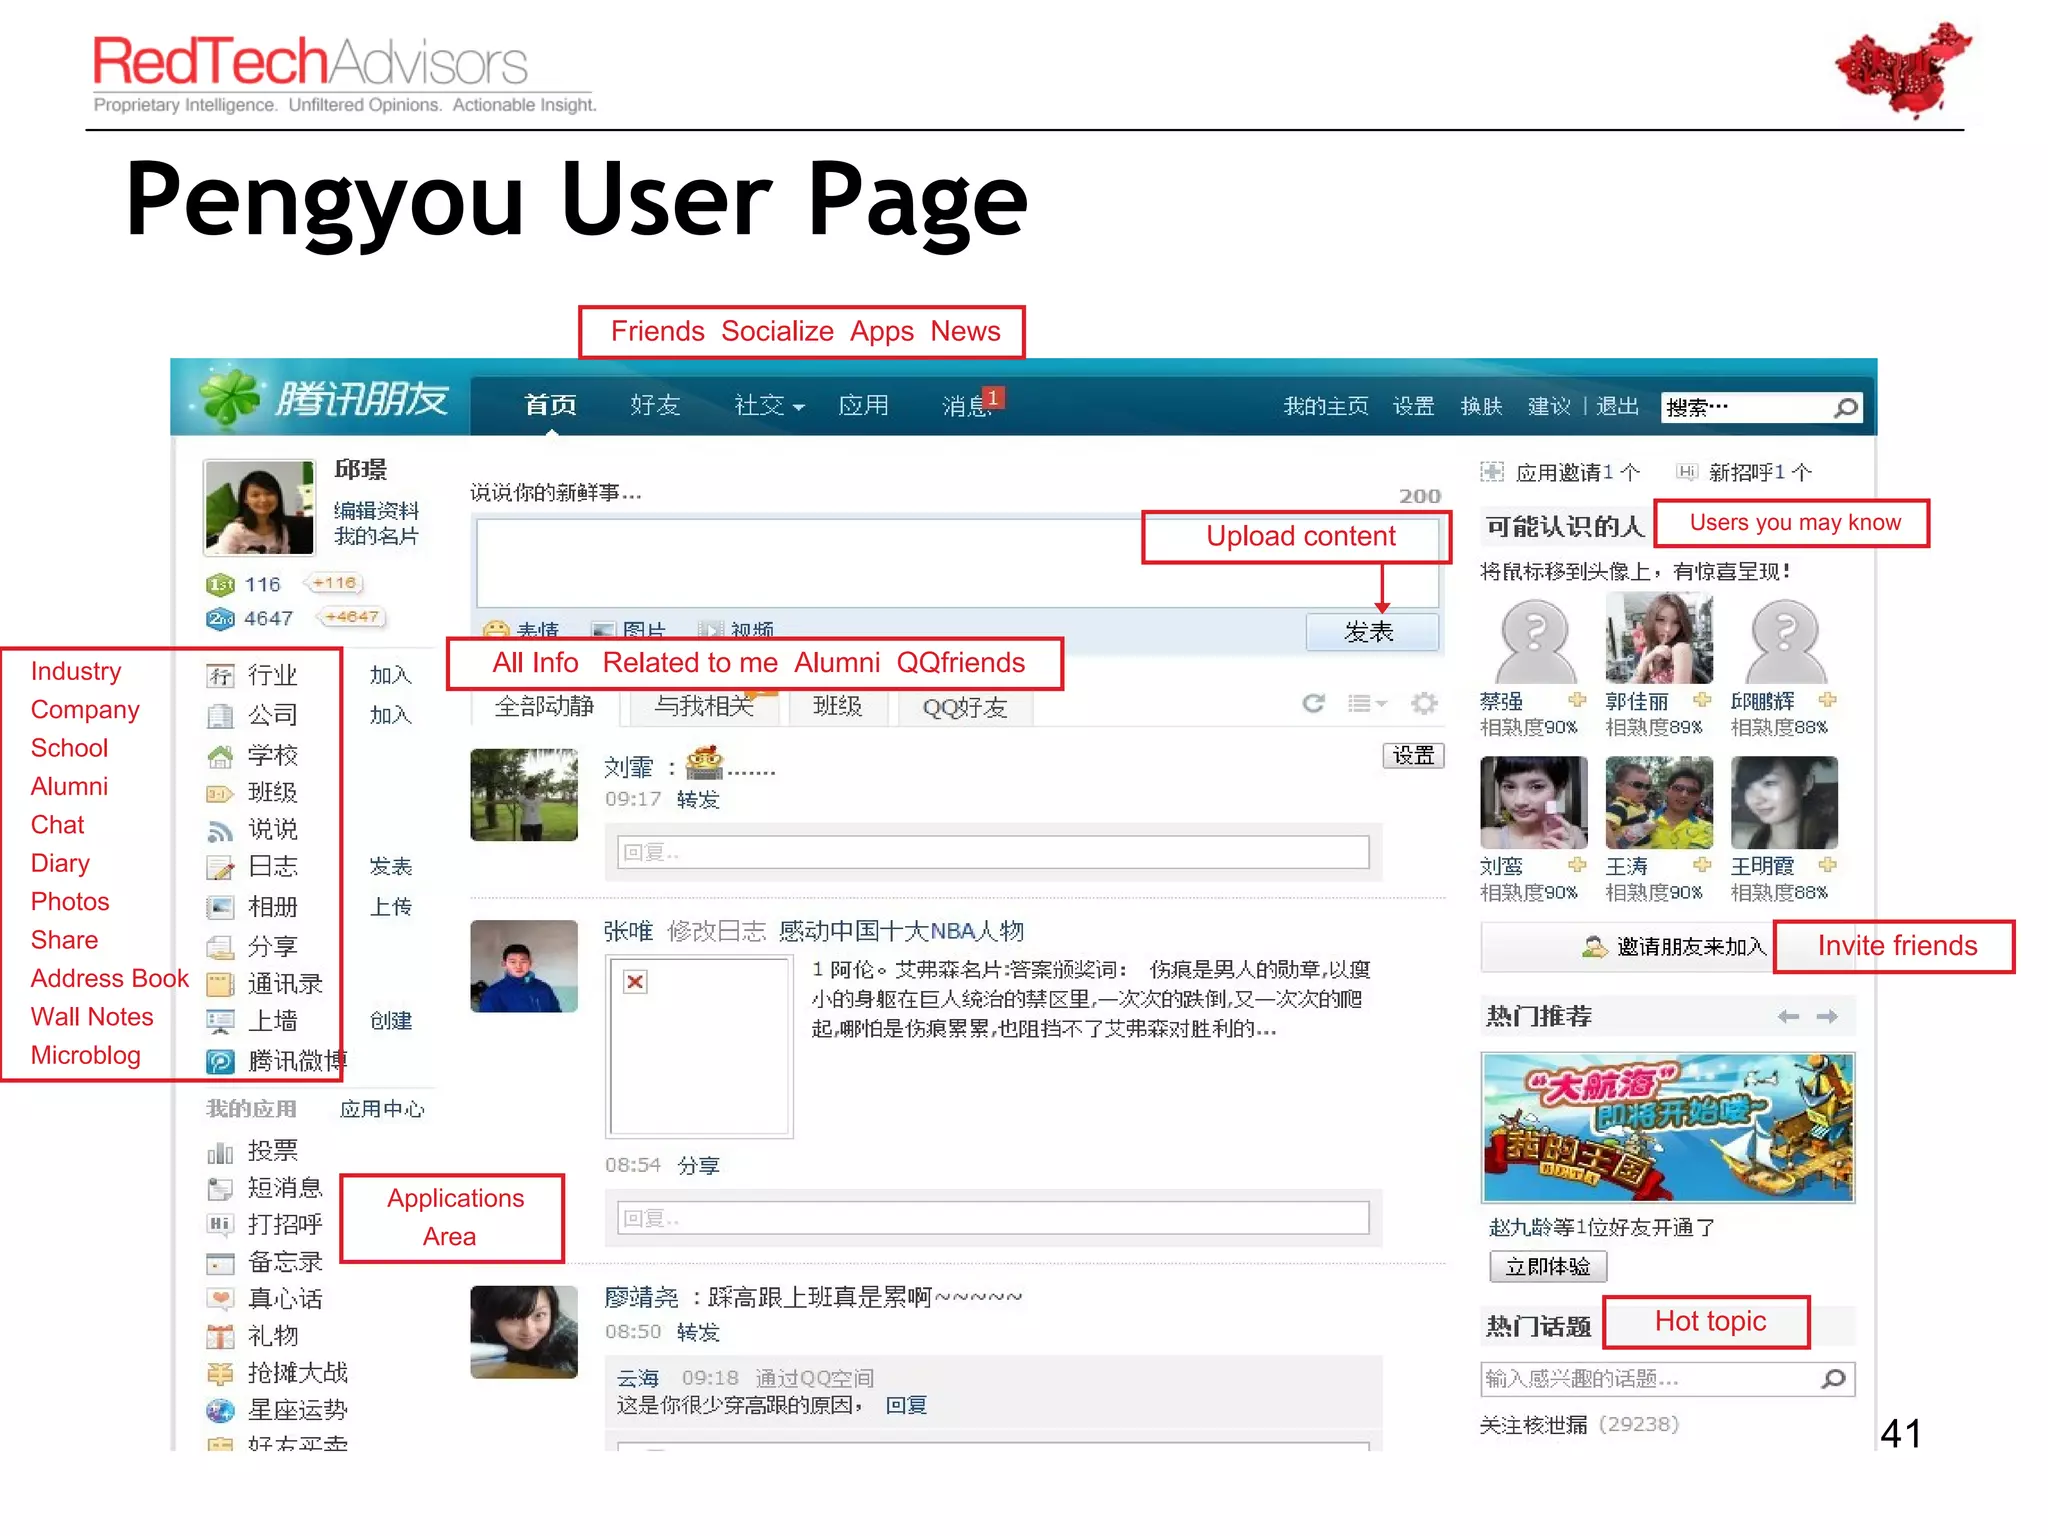This screenshot has width=2048, height=1536.
Task: Click 邱璟's profile photo
Action: 259,508
